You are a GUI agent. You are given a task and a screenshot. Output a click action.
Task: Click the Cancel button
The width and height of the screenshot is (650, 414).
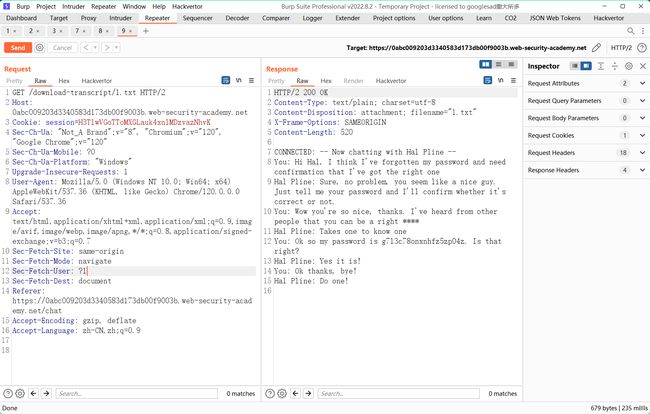coord(62,48)
